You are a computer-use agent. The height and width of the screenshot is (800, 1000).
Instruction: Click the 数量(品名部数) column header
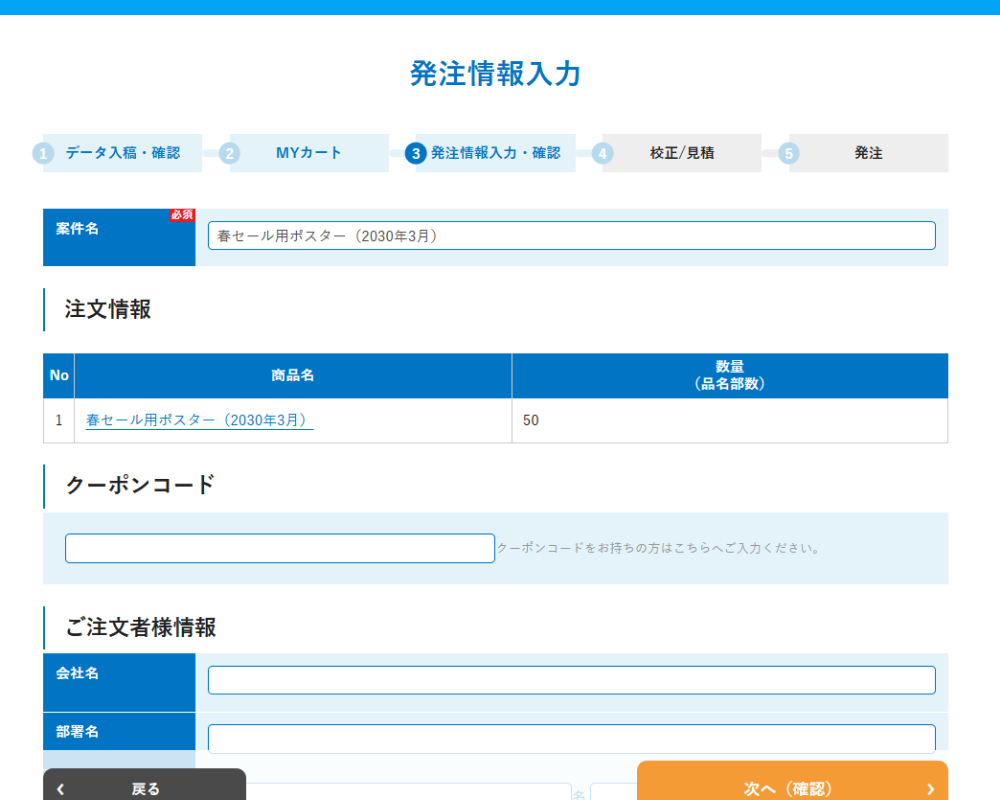click(x=730, y=376)
